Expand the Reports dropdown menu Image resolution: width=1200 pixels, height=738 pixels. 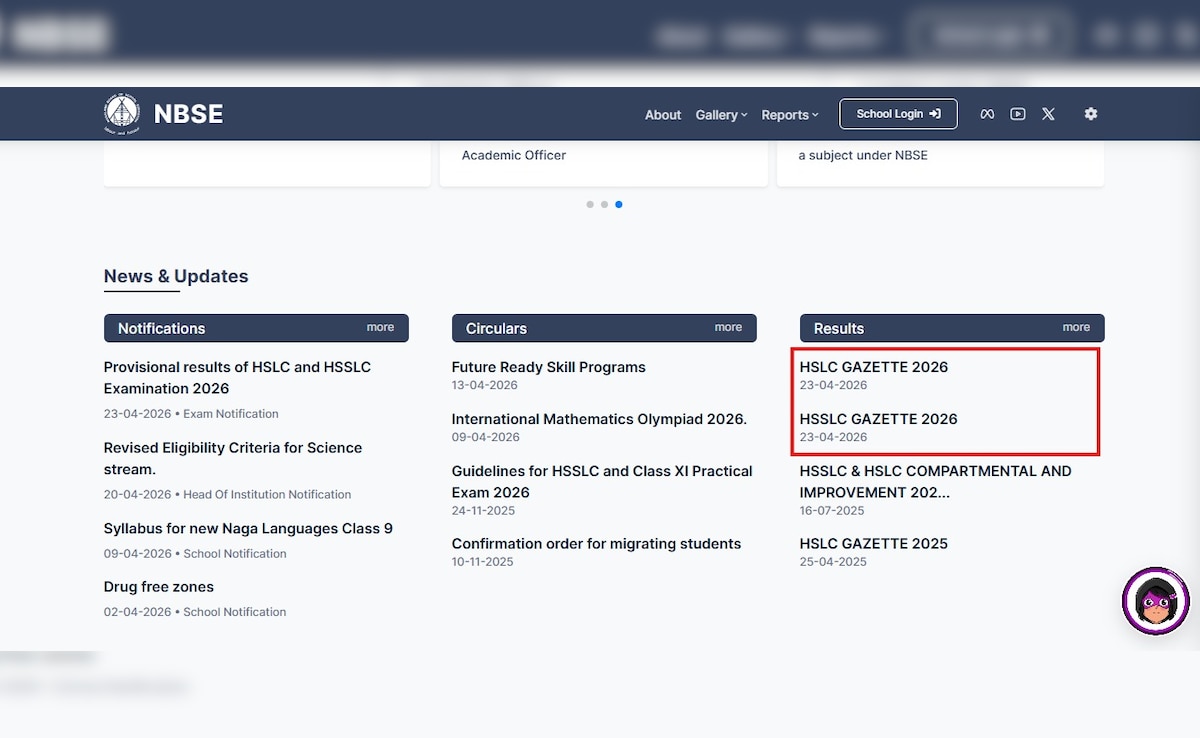pos(789,115)
